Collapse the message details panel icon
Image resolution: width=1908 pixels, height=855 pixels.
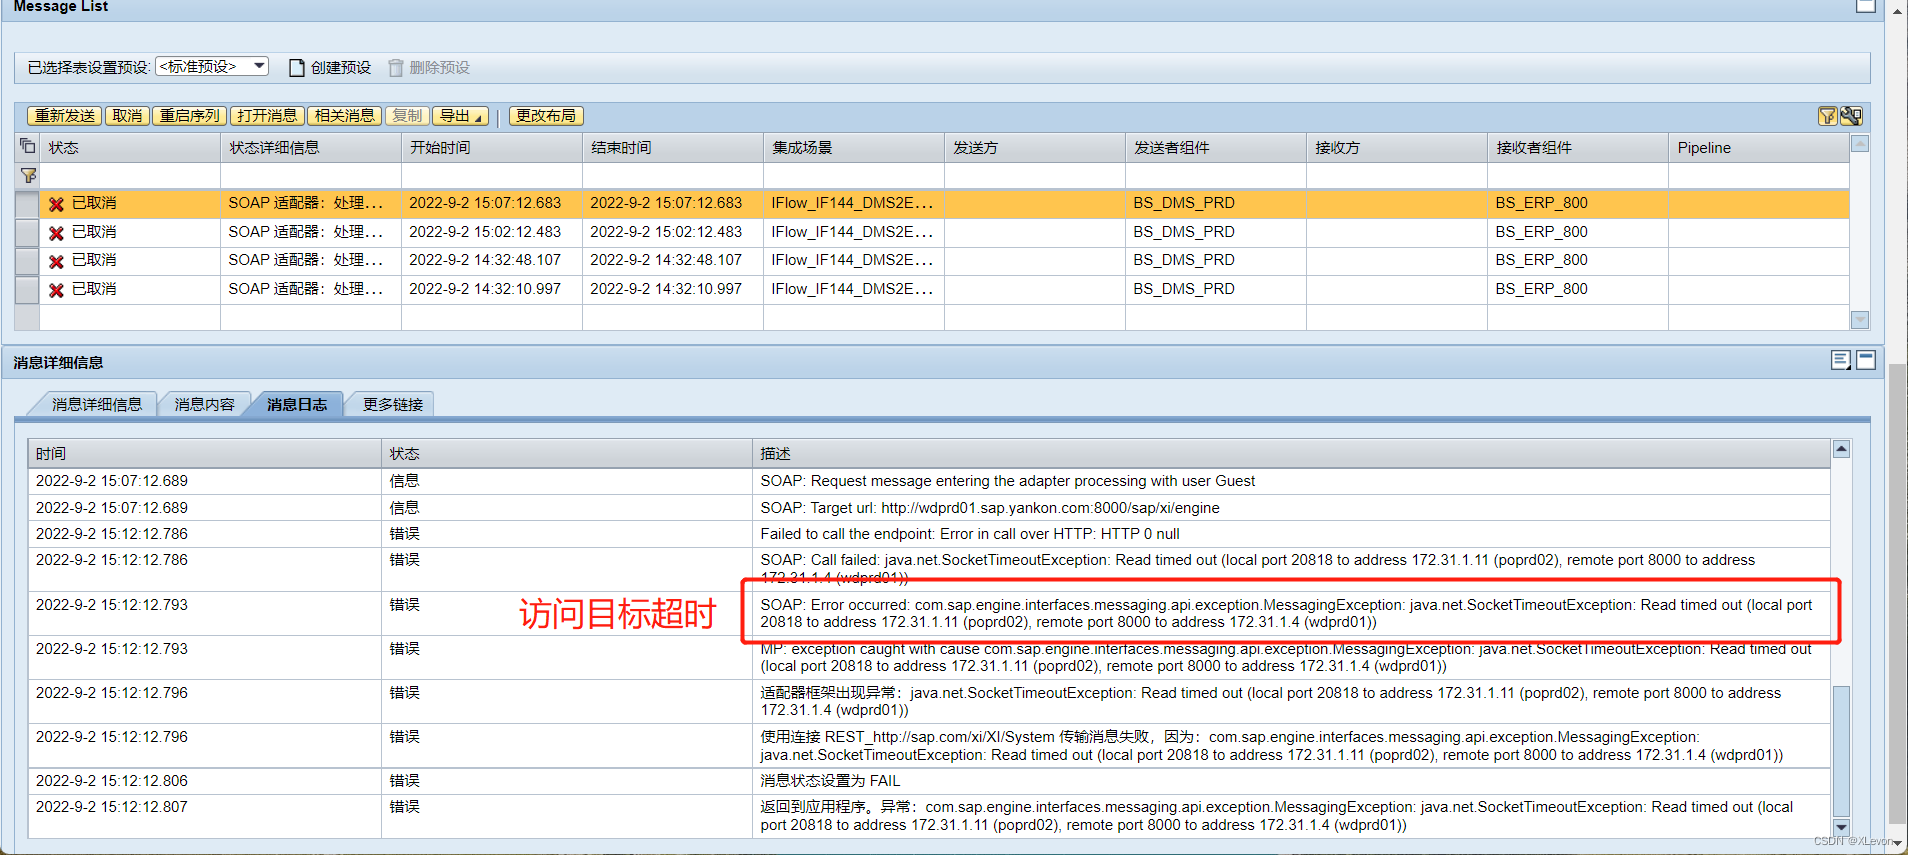tap(1840, 360)
